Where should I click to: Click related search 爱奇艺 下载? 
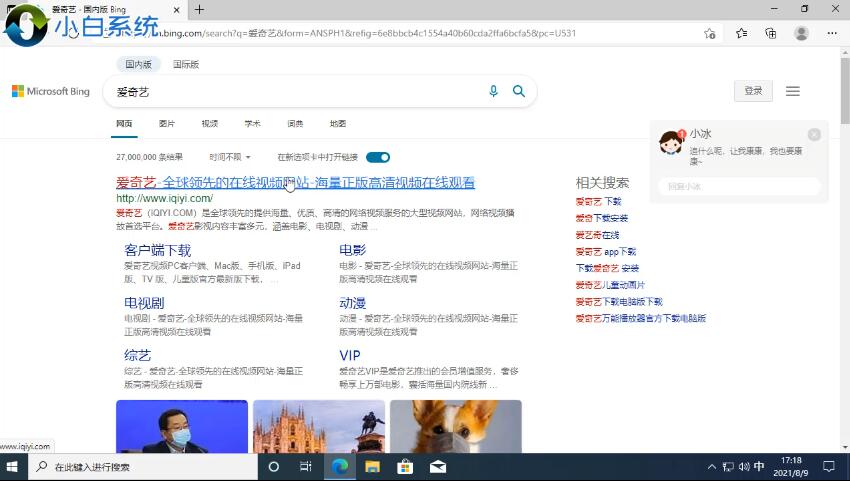tap(598, 202)
